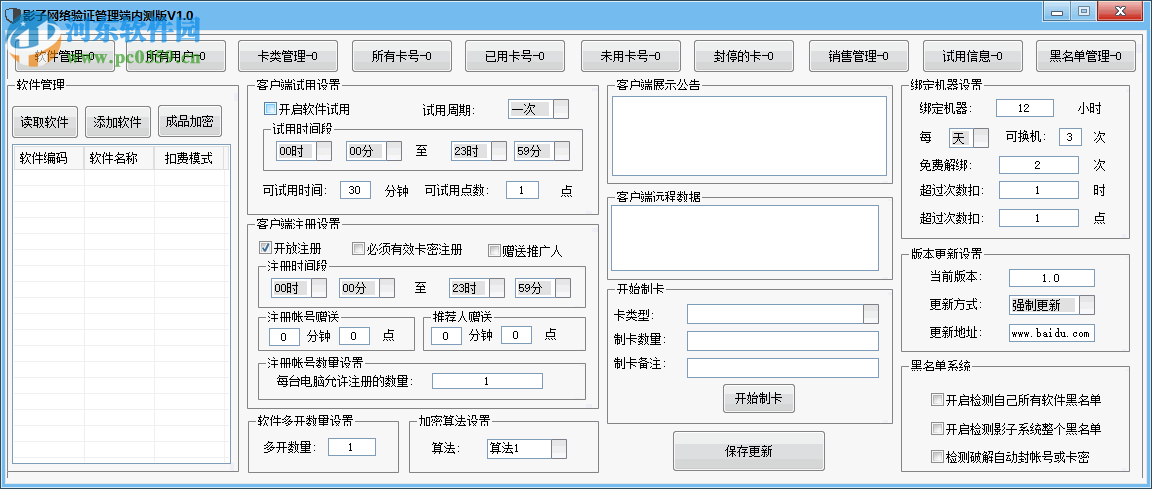Screen dimensions: 1152x489
Task: Click the 可试用时间 minutes field
Action: [x=356, y=190]
